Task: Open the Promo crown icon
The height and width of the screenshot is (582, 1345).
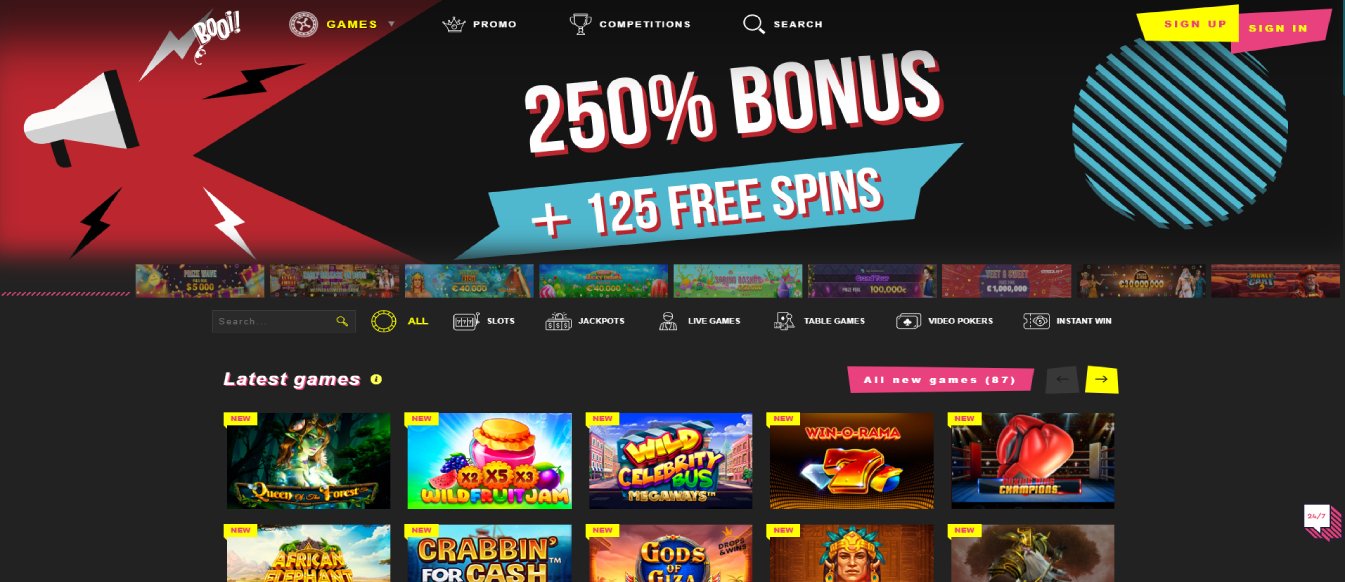Action: pyautogui.click(x=455, y=24)
